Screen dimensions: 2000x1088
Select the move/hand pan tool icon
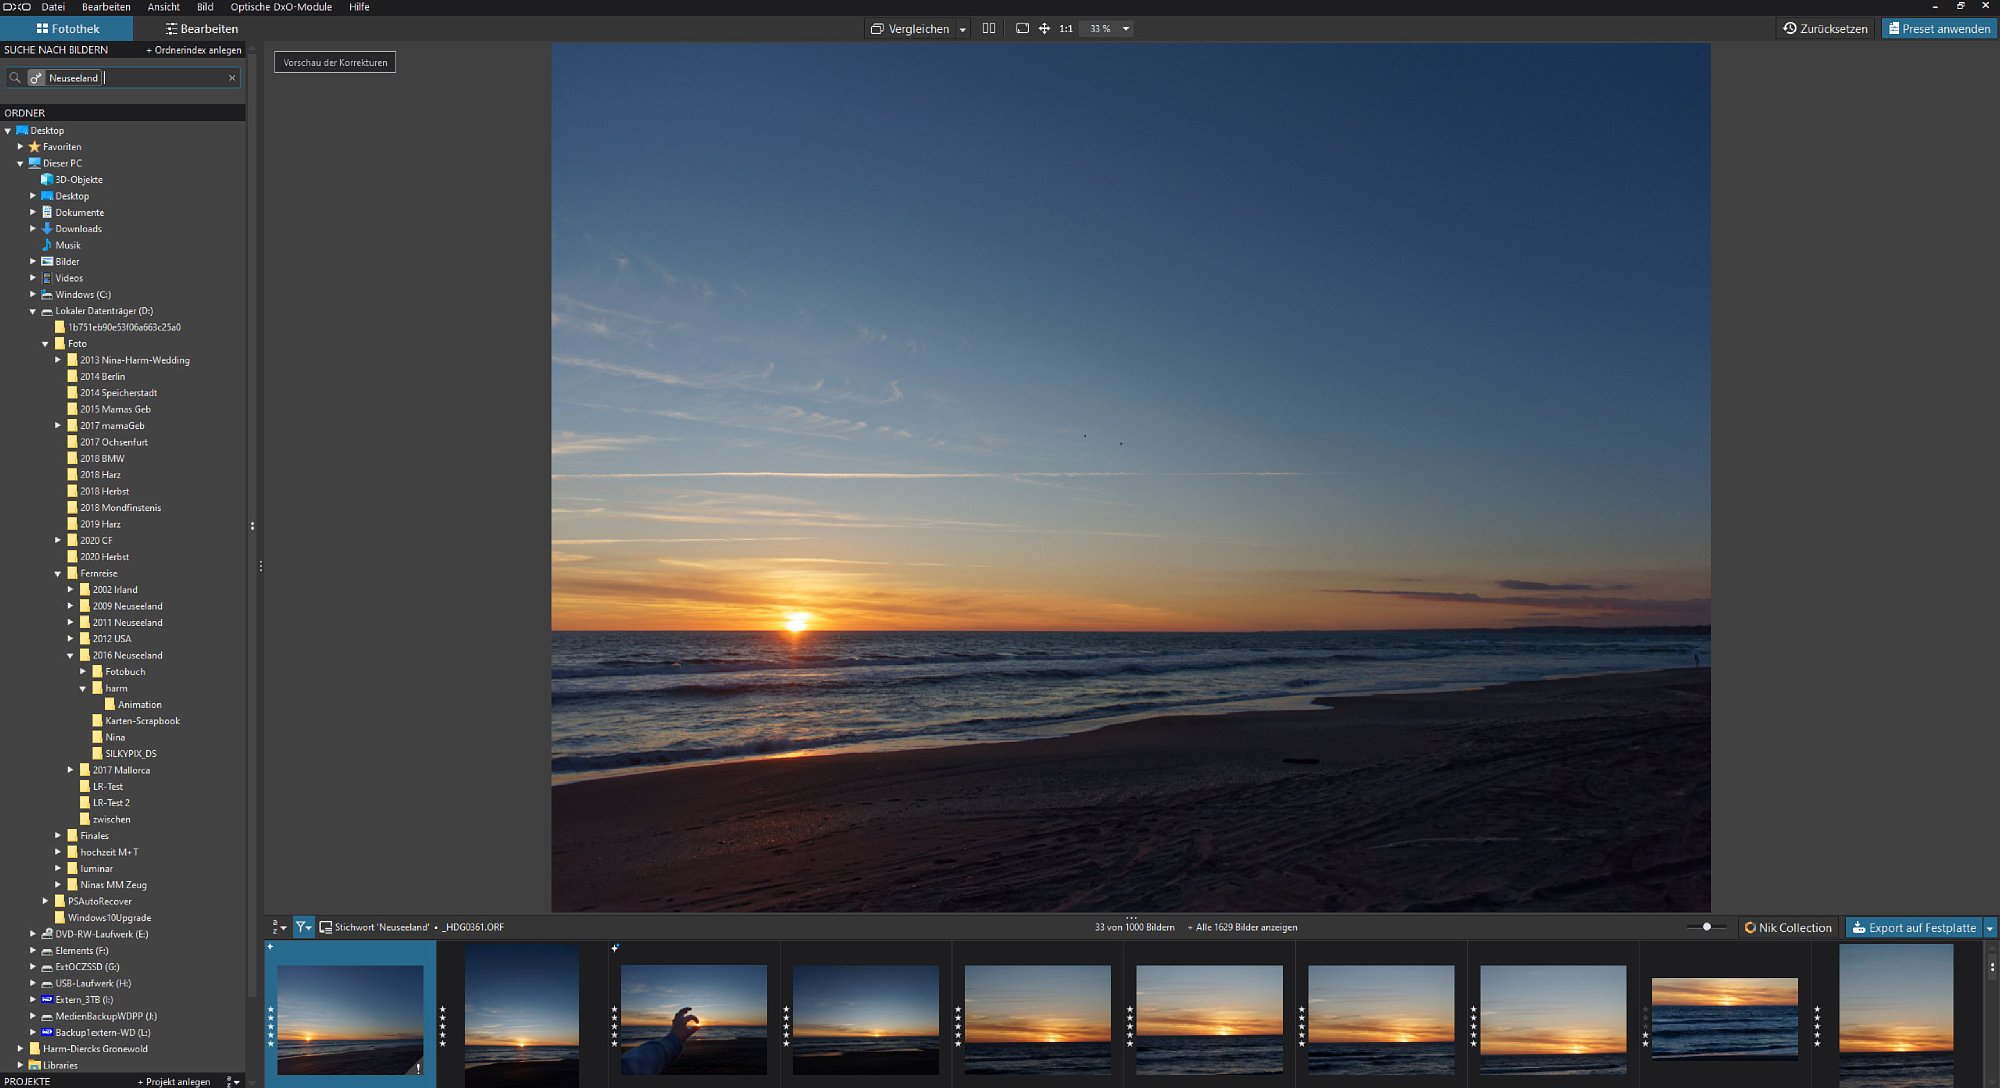[1044, 29]
